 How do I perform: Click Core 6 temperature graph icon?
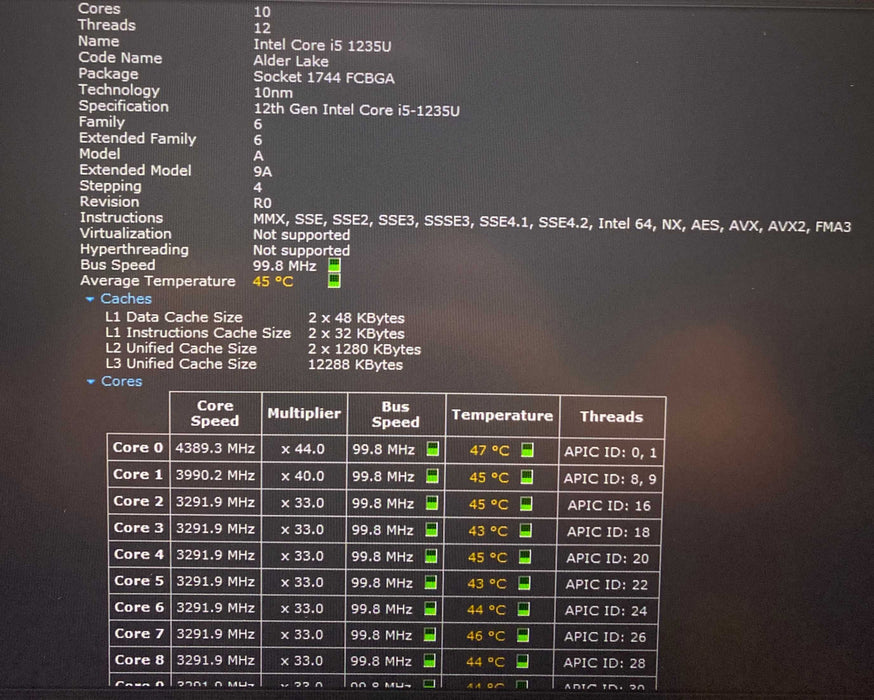click(x=523, y=609)
